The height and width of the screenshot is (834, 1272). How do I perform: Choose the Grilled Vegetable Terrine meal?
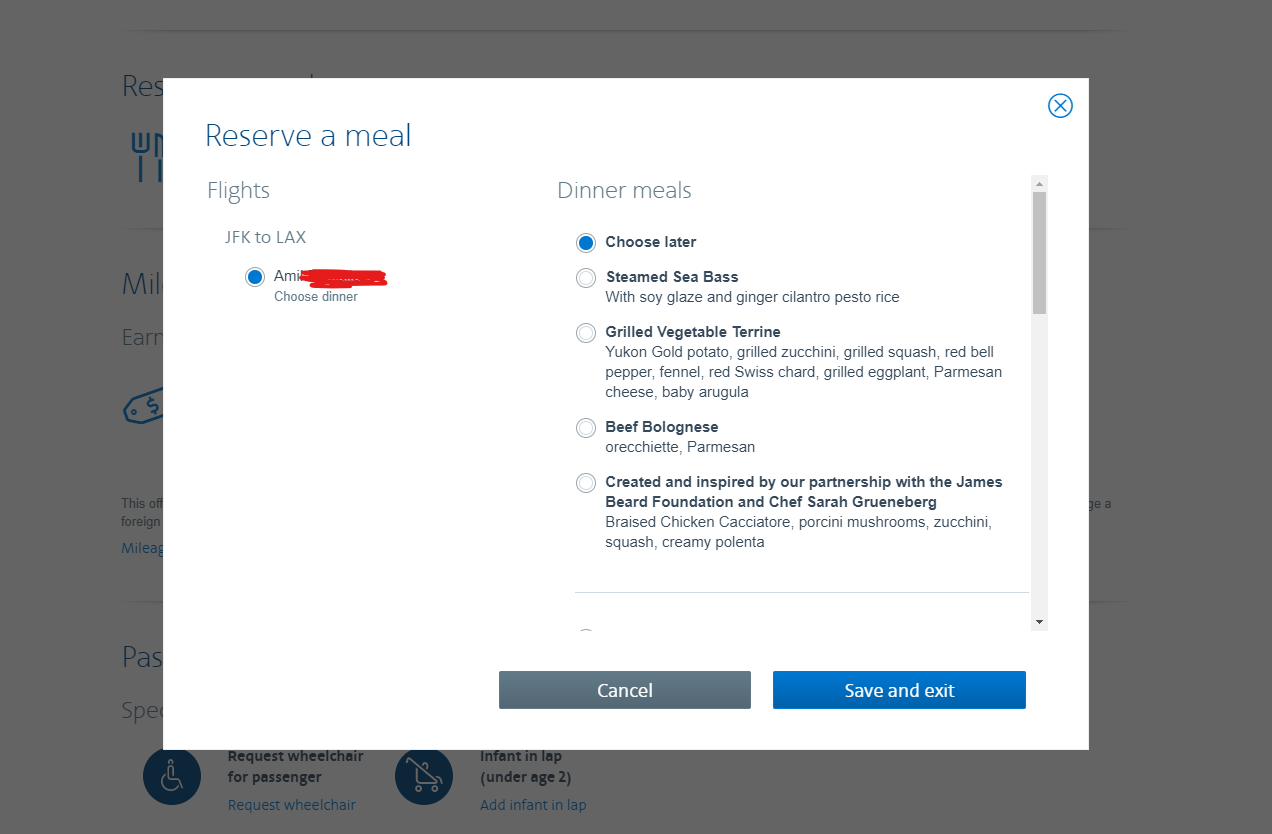(x=586, y=333)
